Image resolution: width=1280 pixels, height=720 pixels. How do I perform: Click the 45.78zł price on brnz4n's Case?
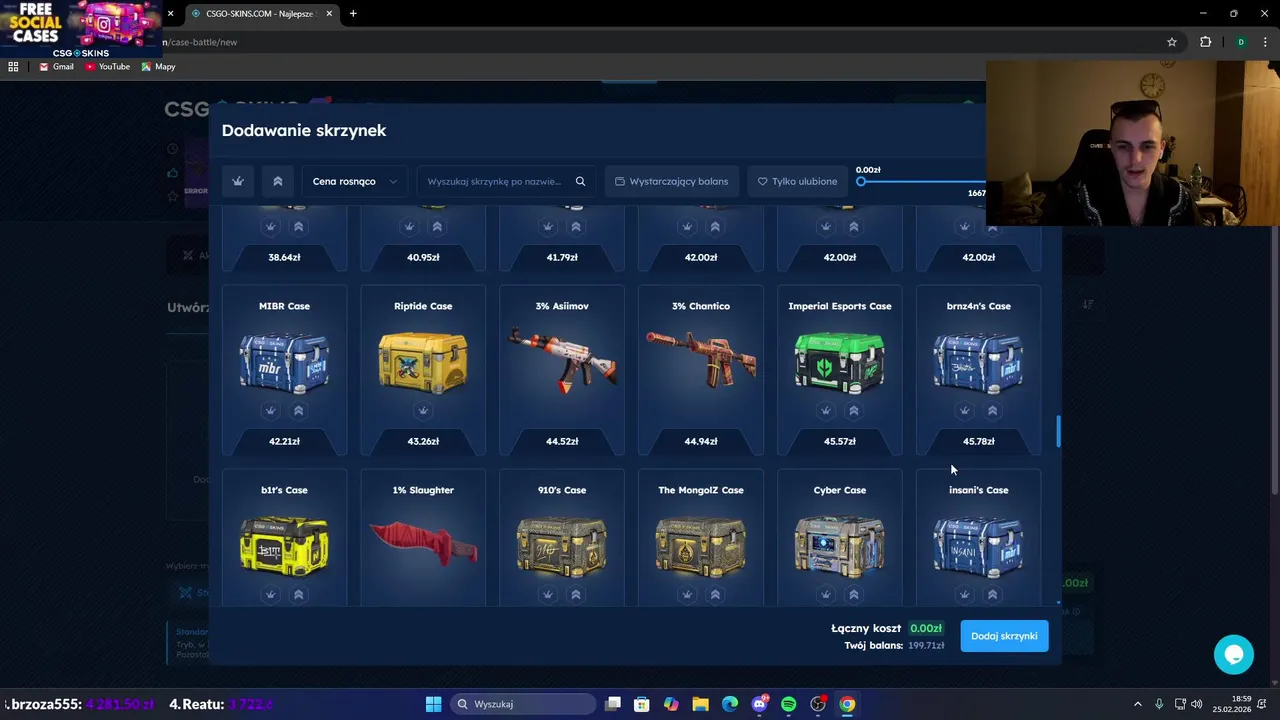click(x=979, y=441)
